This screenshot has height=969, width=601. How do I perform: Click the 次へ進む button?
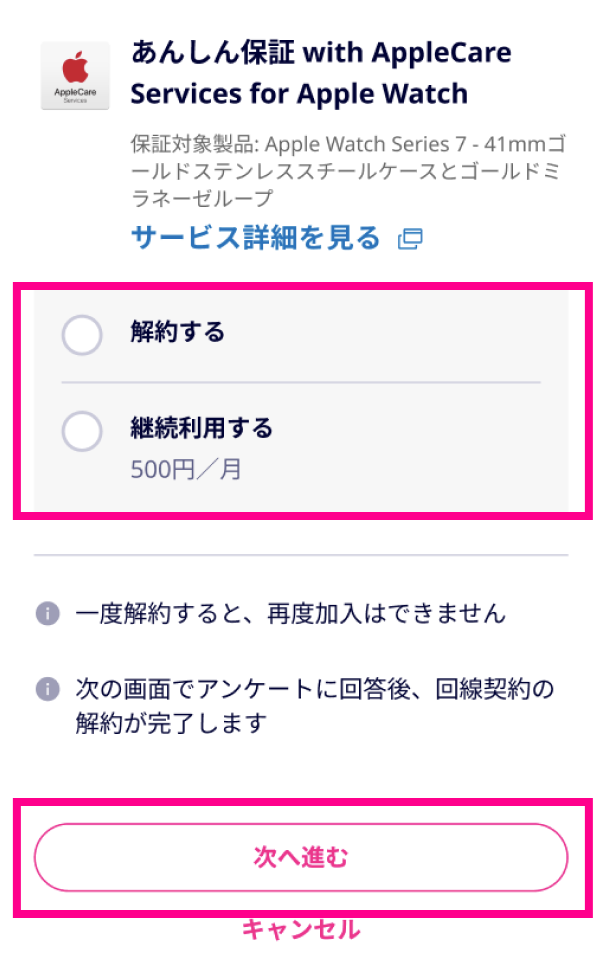click(x=301, y=857)
